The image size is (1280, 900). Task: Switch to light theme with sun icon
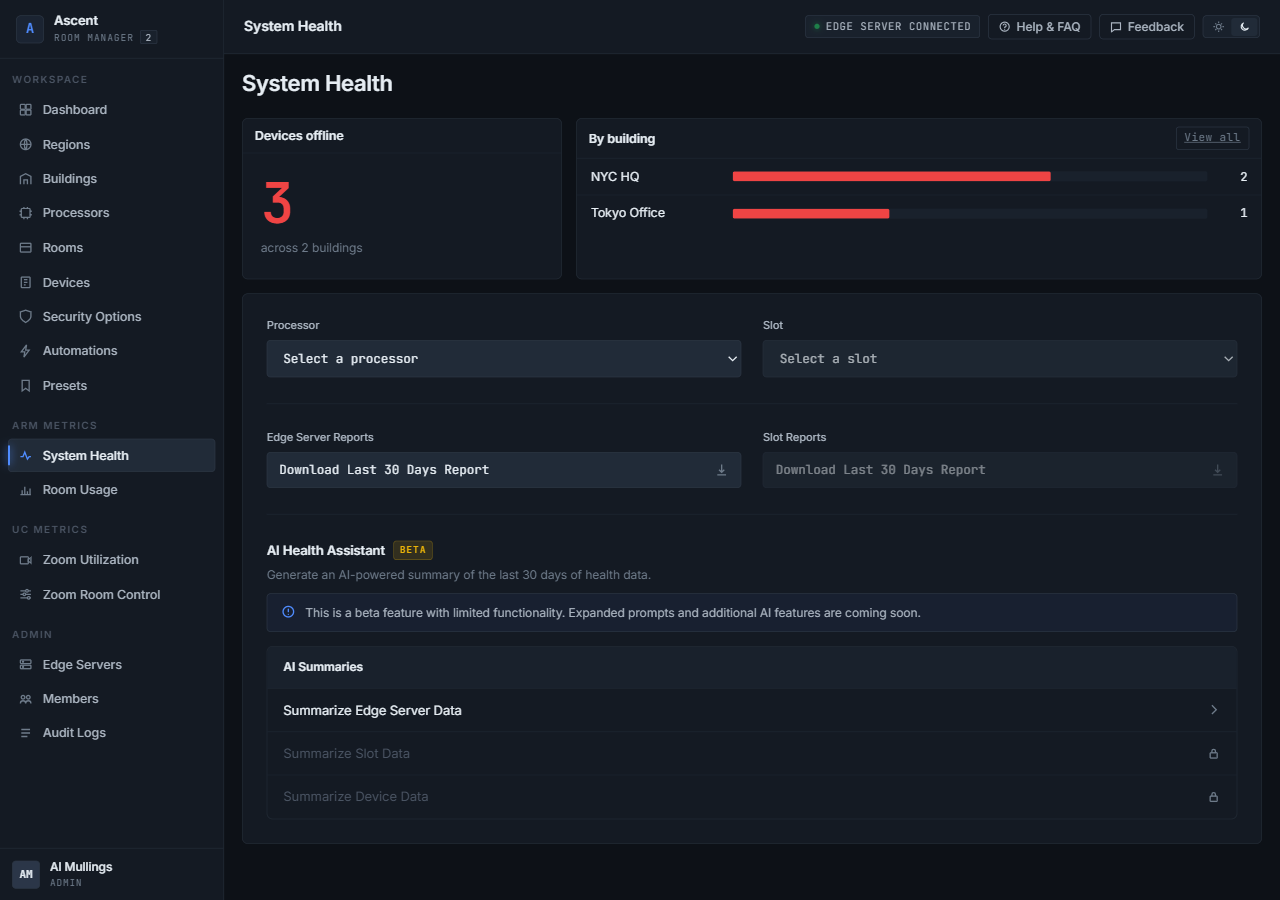click(1218, 27)
